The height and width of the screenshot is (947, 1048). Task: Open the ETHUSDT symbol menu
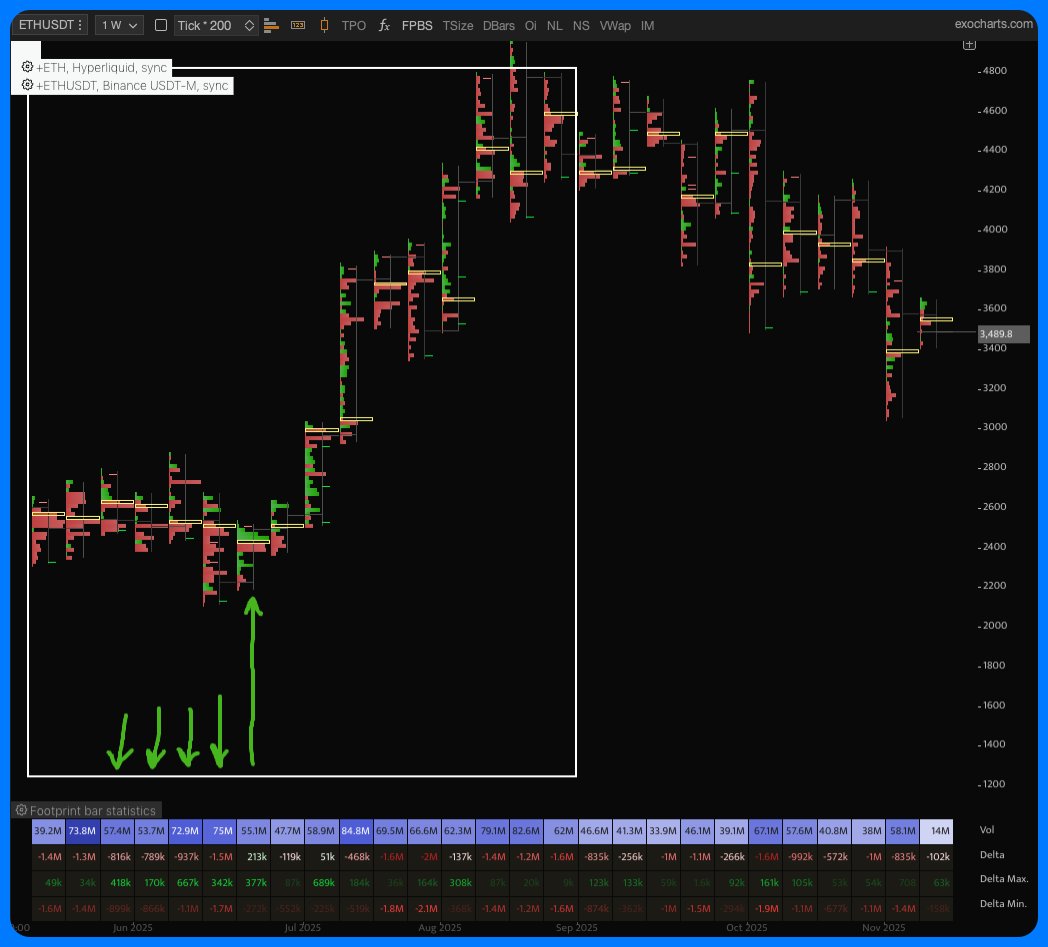point(51,25)
